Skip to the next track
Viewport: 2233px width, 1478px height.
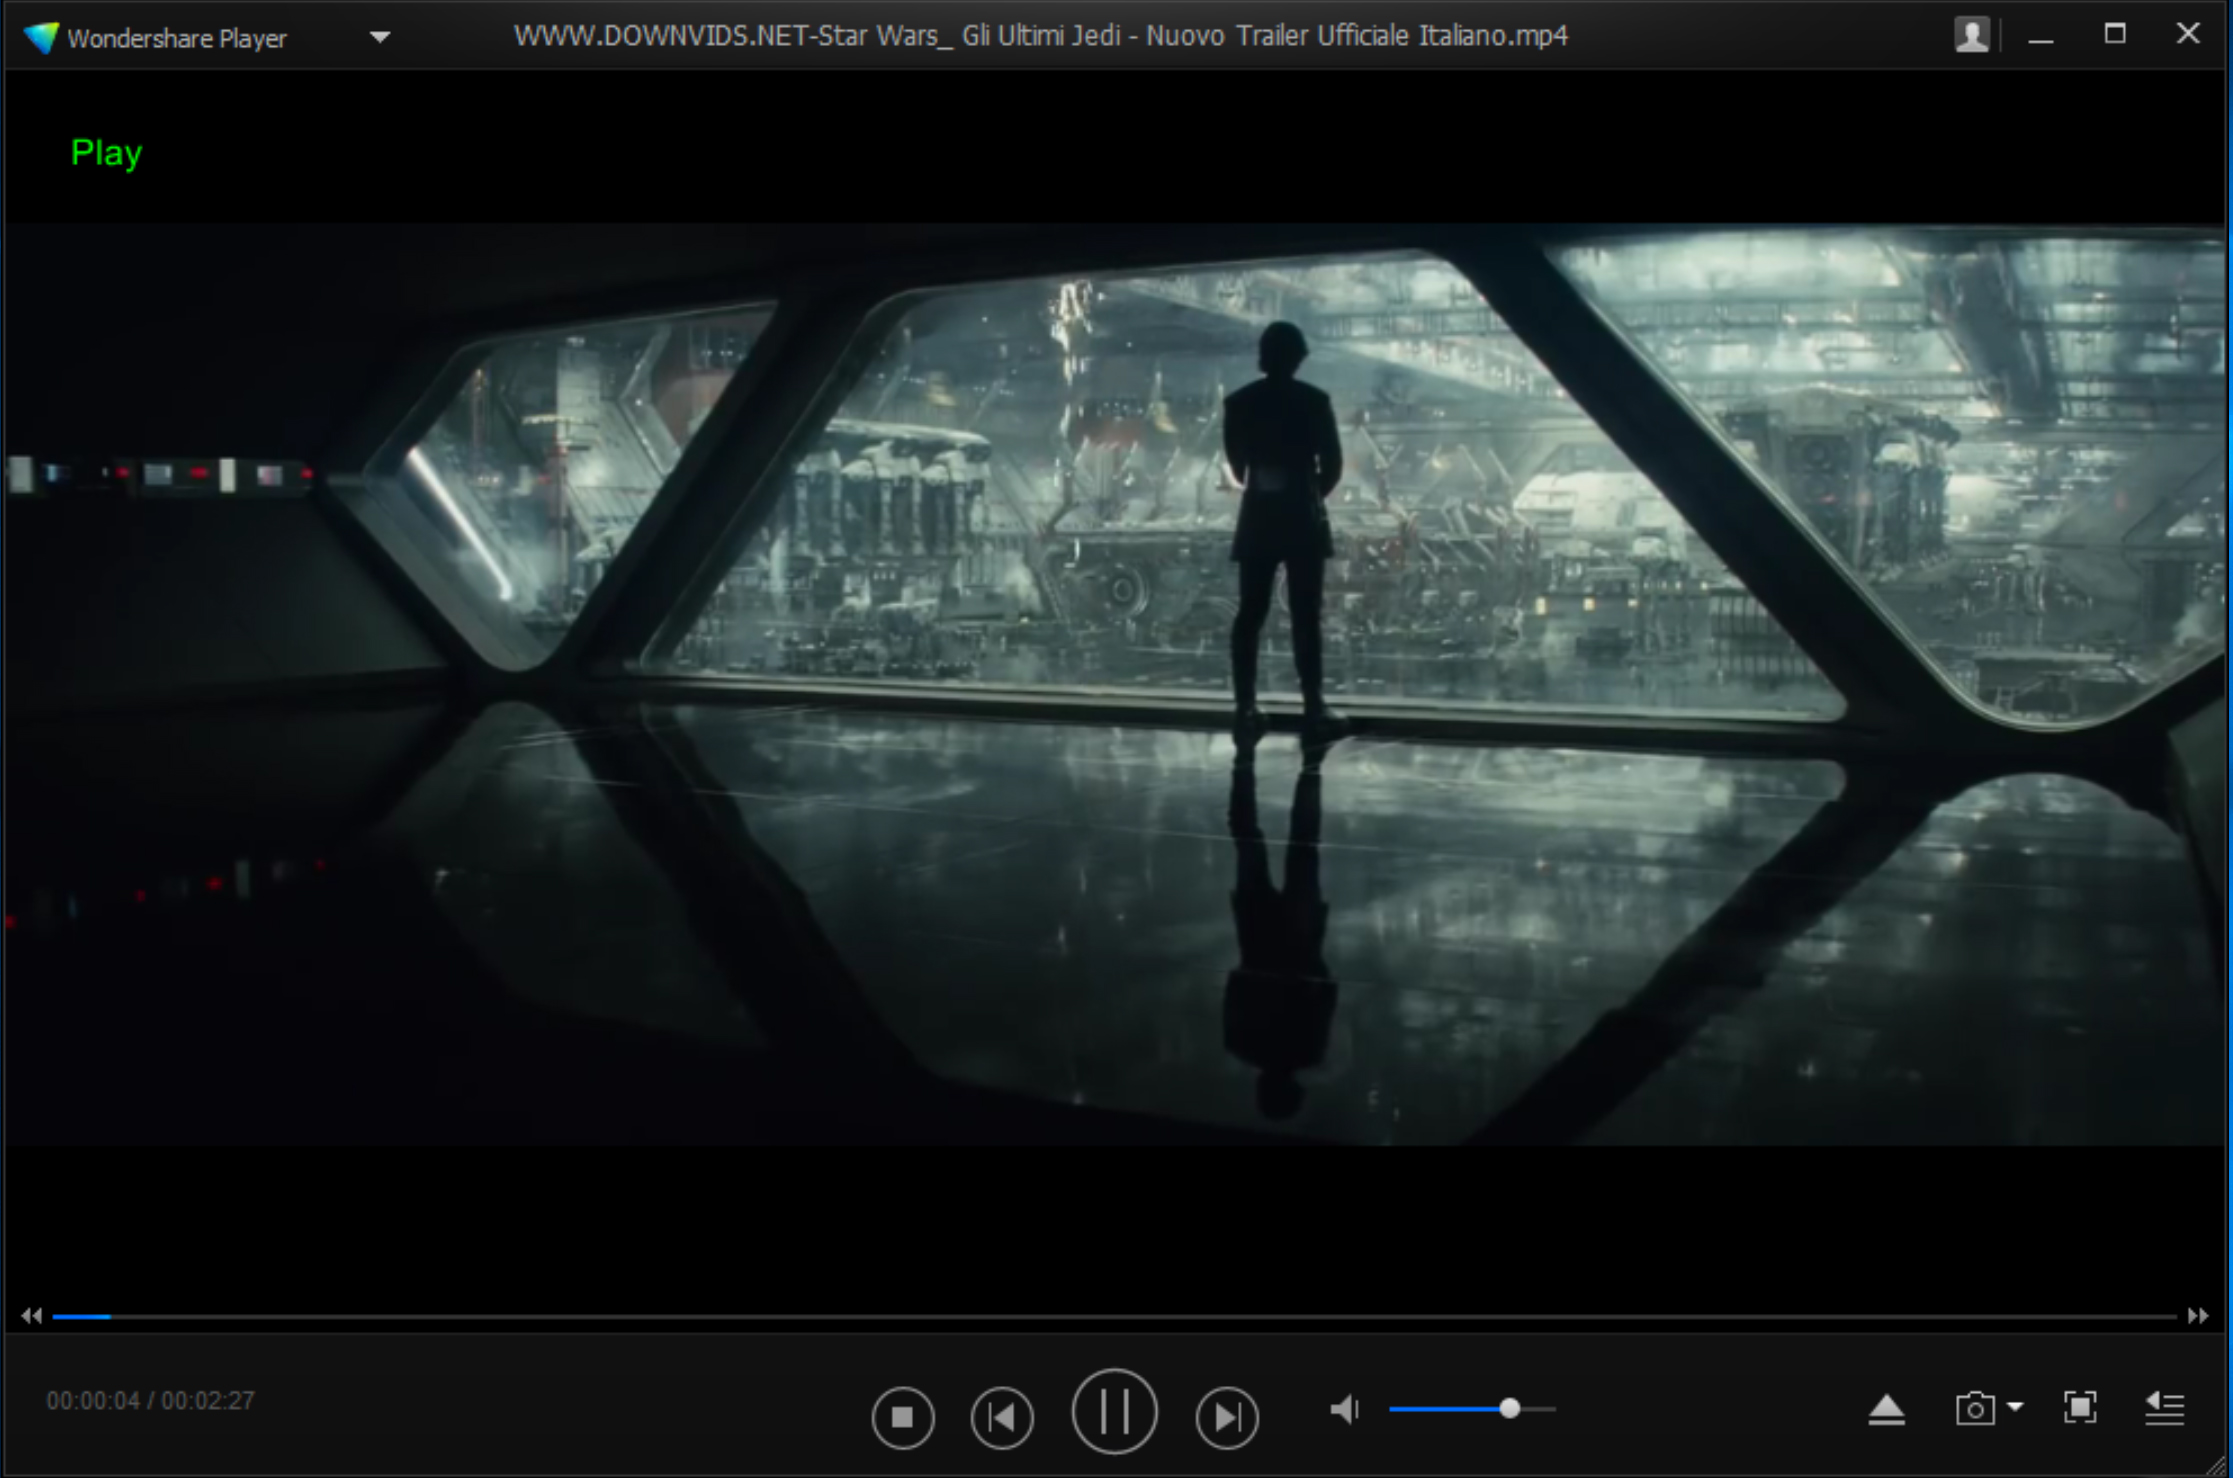click(1227, 1417)
